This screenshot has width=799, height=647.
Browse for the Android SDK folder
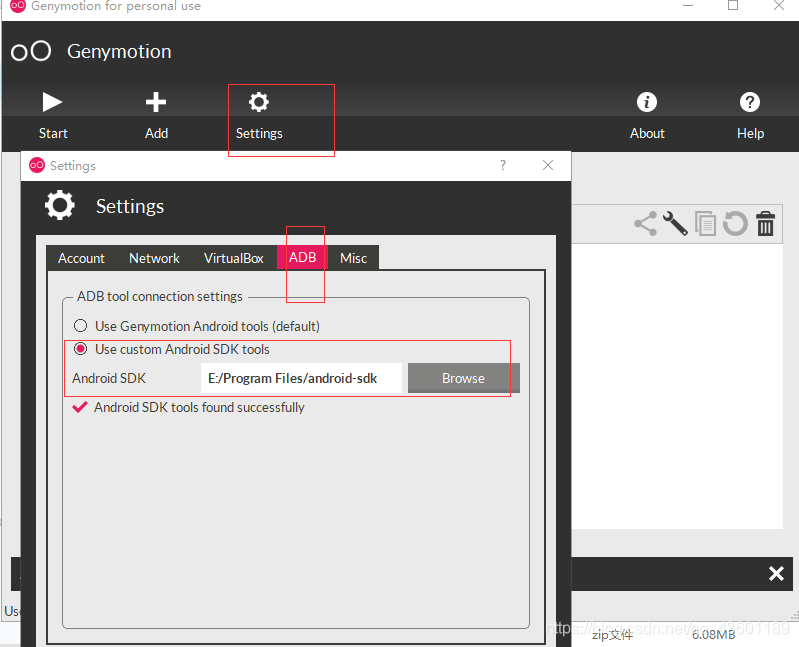coord(463,378)
